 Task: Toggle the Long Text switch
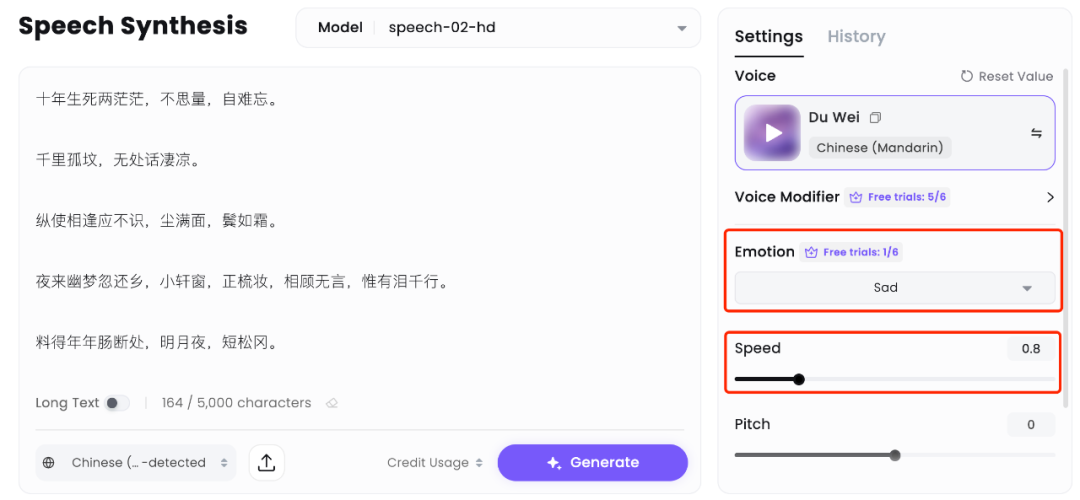(117, 403)
